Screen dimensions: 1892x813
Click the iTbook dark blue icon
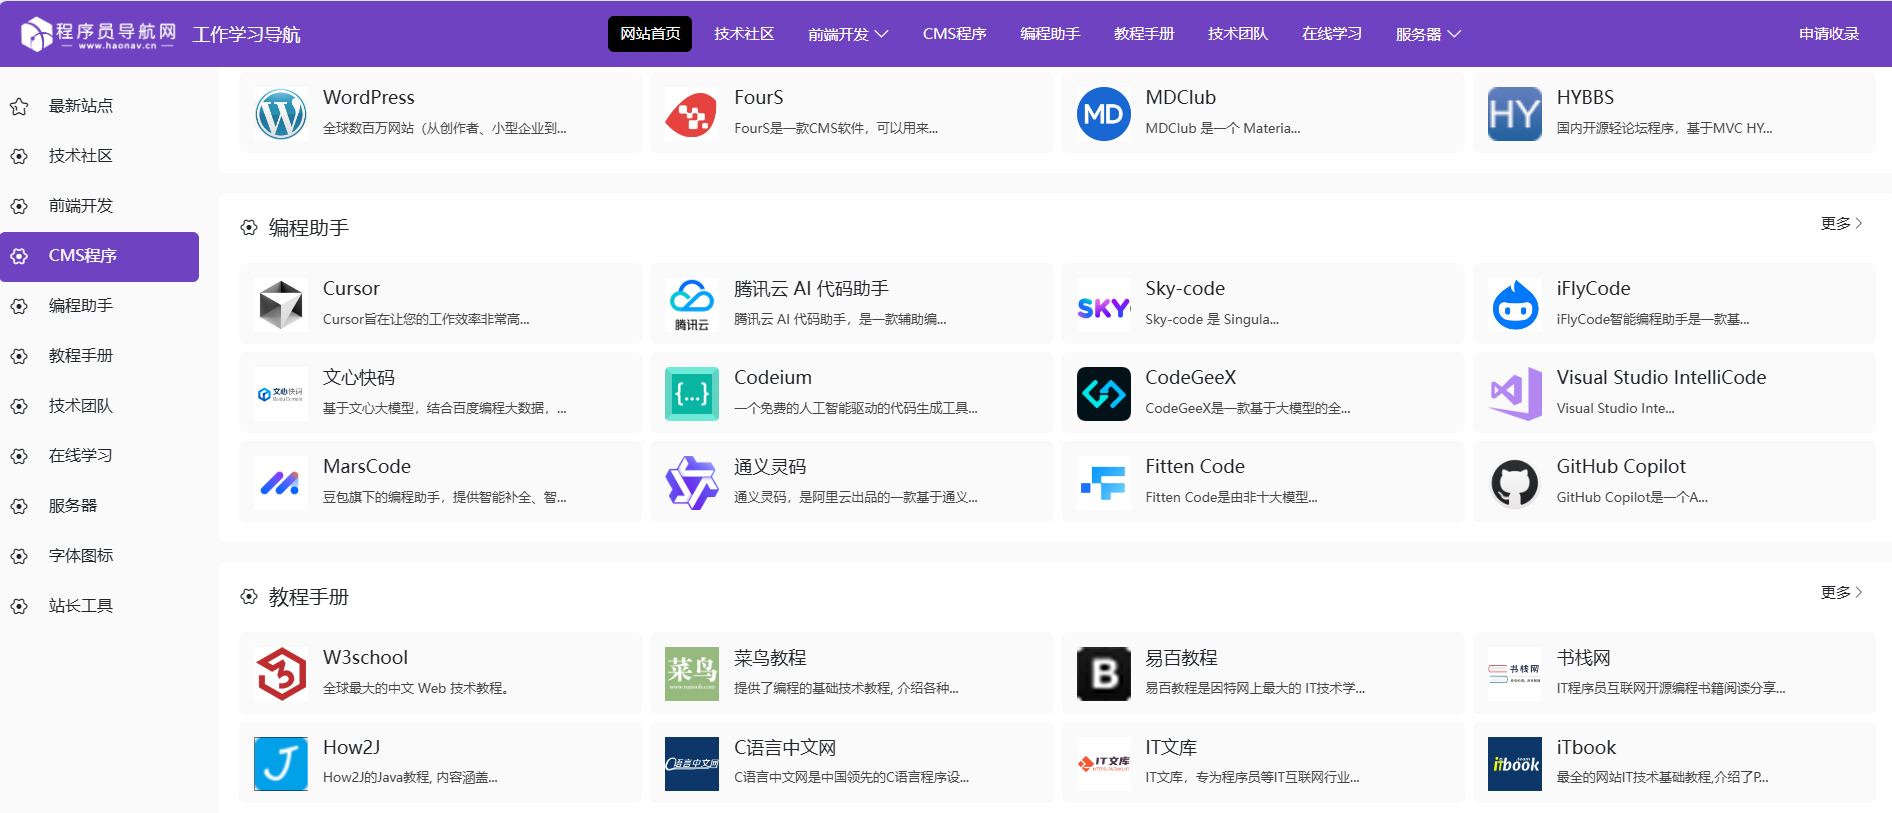pyautogui.click(x=1515, y=764)
